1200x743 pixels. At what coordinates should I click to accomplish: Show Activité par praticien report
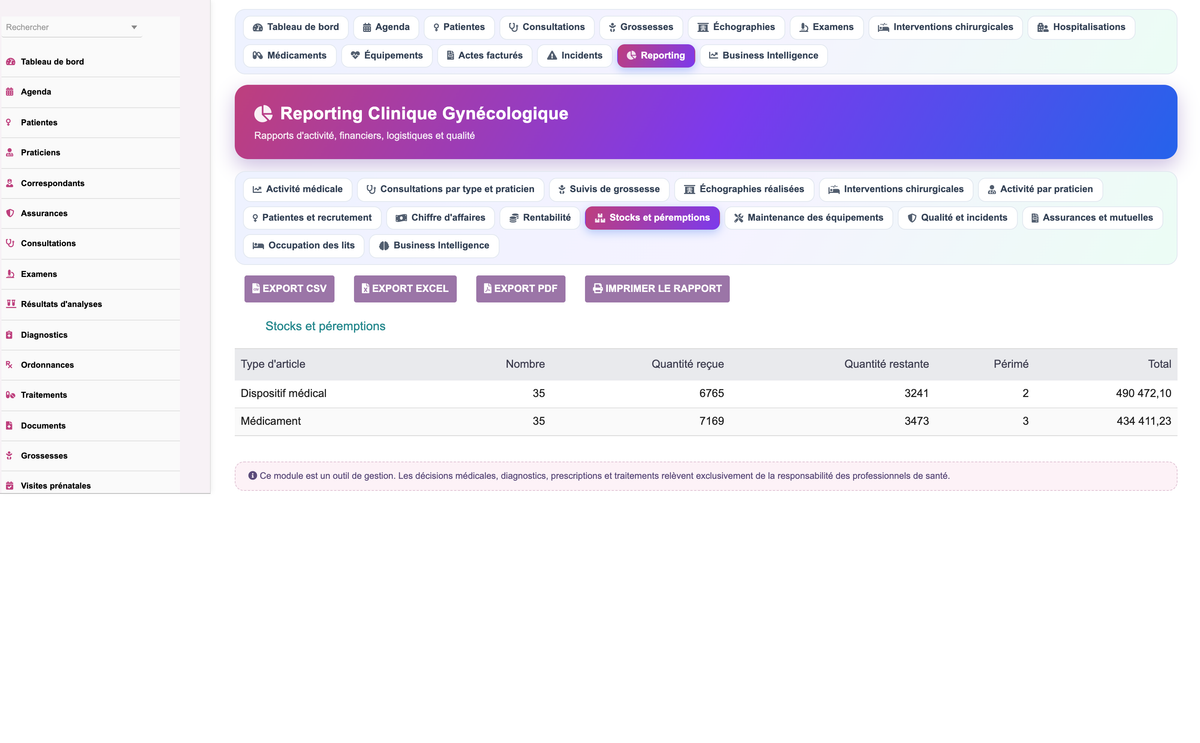coord(1041,189)
